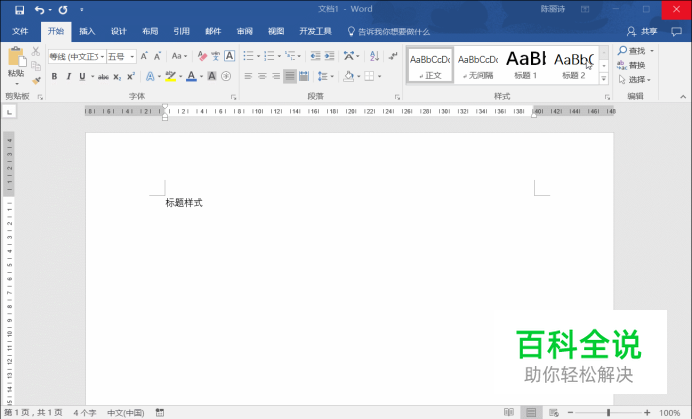The image size is (692, 419).
Task: Expand the styles gallery
Action: click(x=604, y=79)
